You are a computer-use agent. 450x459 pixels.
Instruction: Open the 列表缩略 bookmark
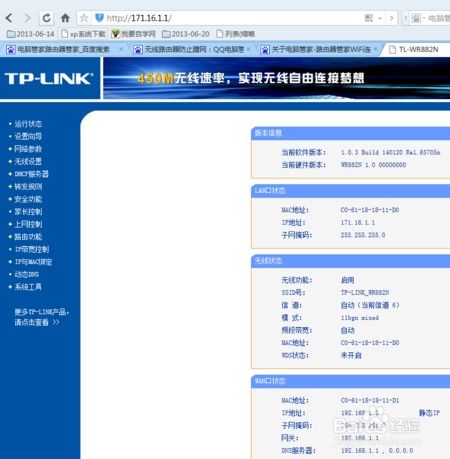(x=235, y=34)
